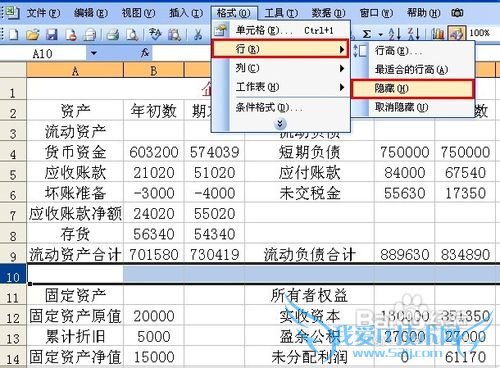Click cell containing 短期负债
This screenshot has width=500, height=368.
click(x=309, y=152)
